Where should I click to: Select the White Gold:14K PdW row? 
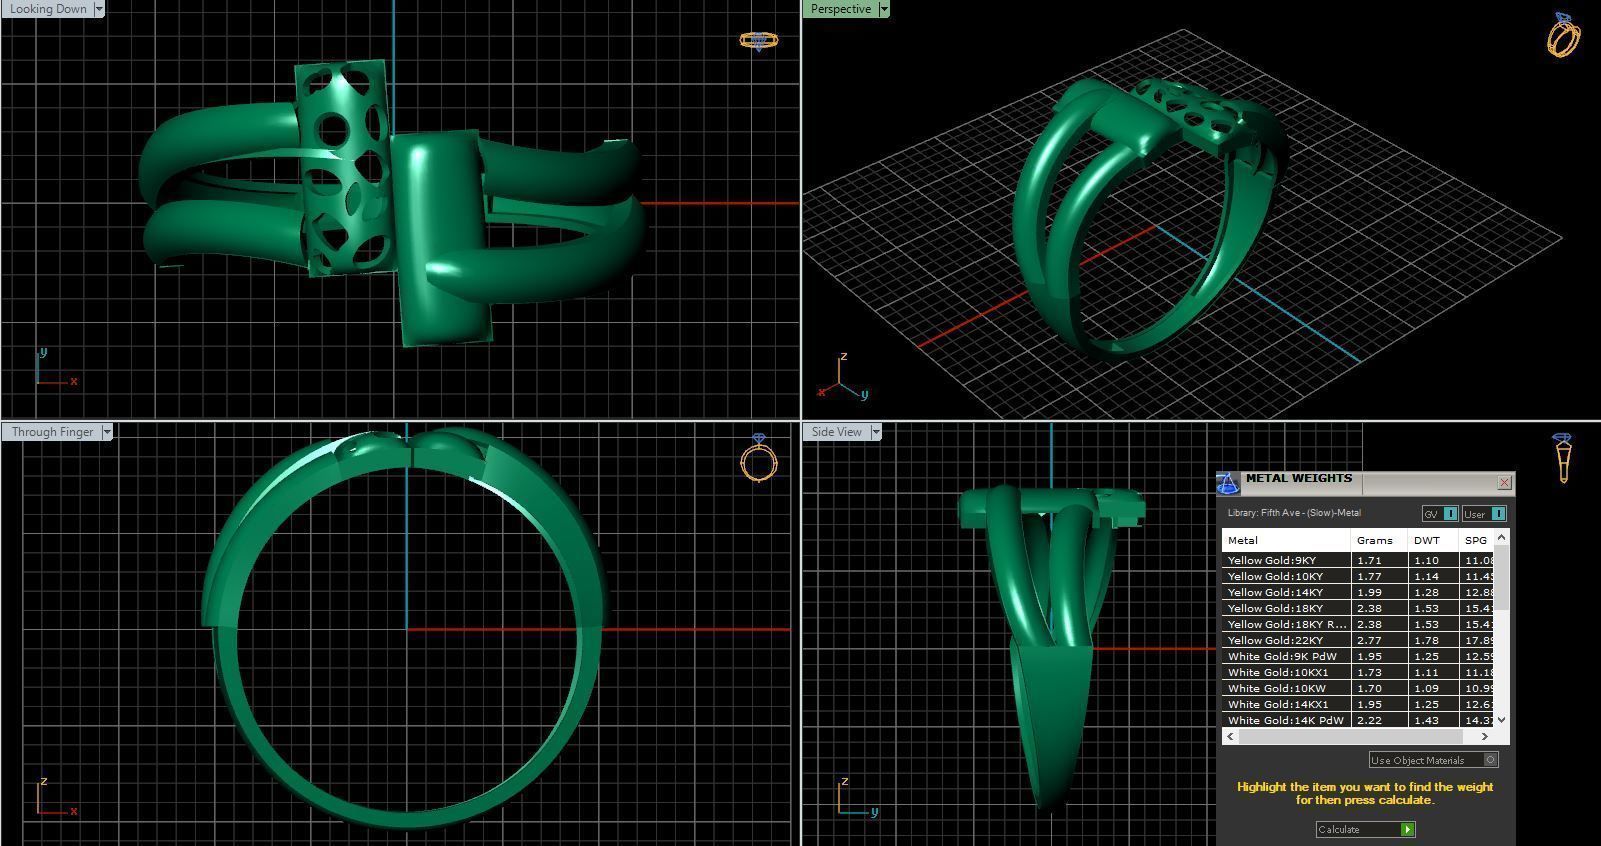(x=1358, y=720)
